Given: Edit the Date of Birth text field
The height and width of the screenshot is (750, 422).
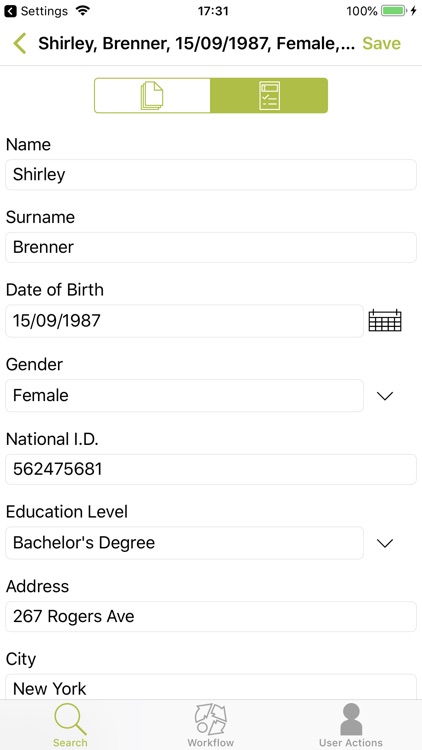Looking at the screenshot, I should 184,321.
